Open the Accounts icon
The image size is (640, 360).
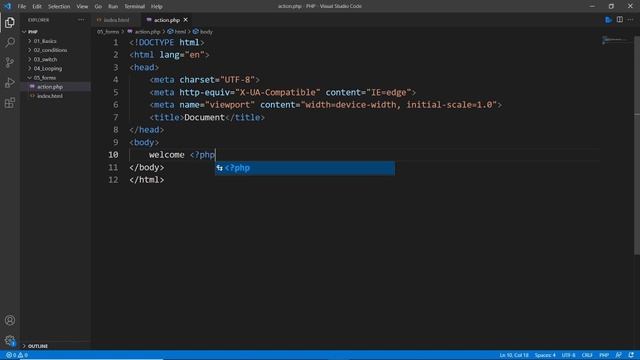coord(10,320)
